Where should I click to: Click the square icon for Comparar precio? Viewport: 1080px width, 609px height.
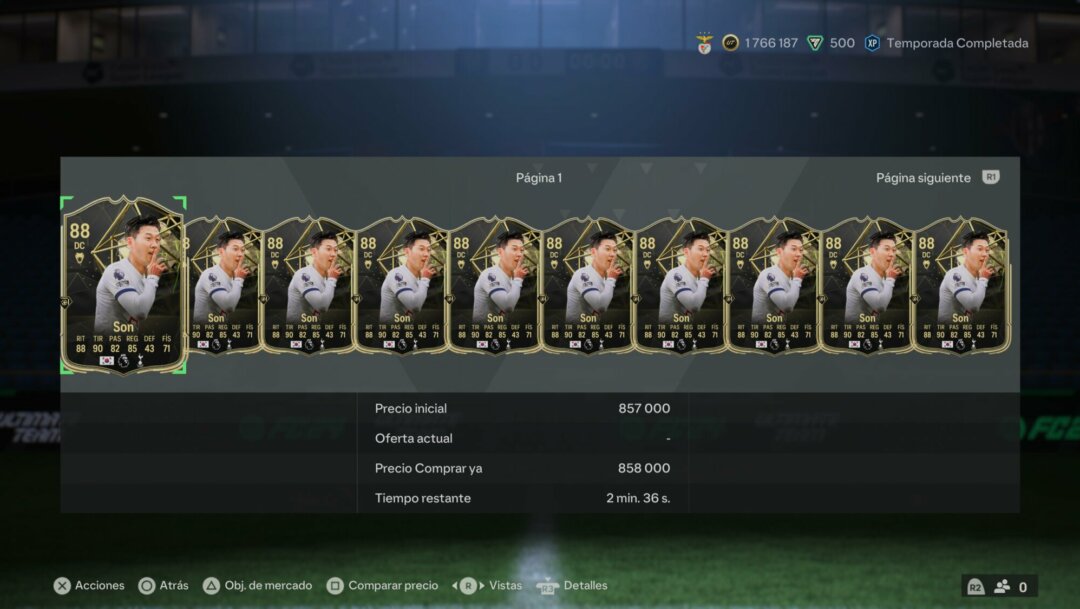pyautogui.click(x=335, y=586)
